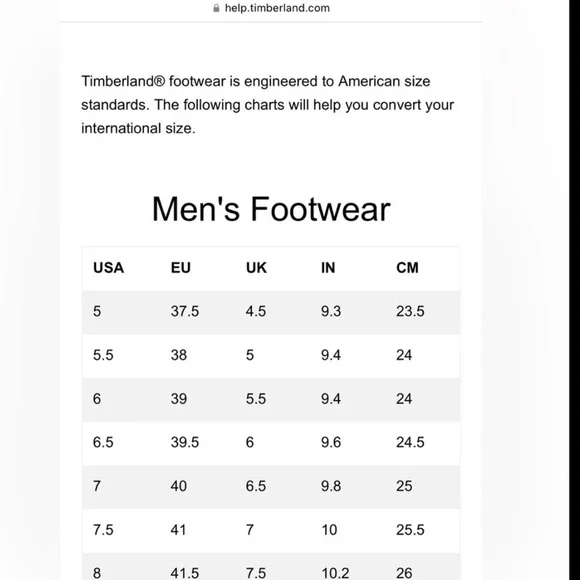Click the UK 4.5 cell
This screenshot has width=580, height=580.
pos(256,311)
